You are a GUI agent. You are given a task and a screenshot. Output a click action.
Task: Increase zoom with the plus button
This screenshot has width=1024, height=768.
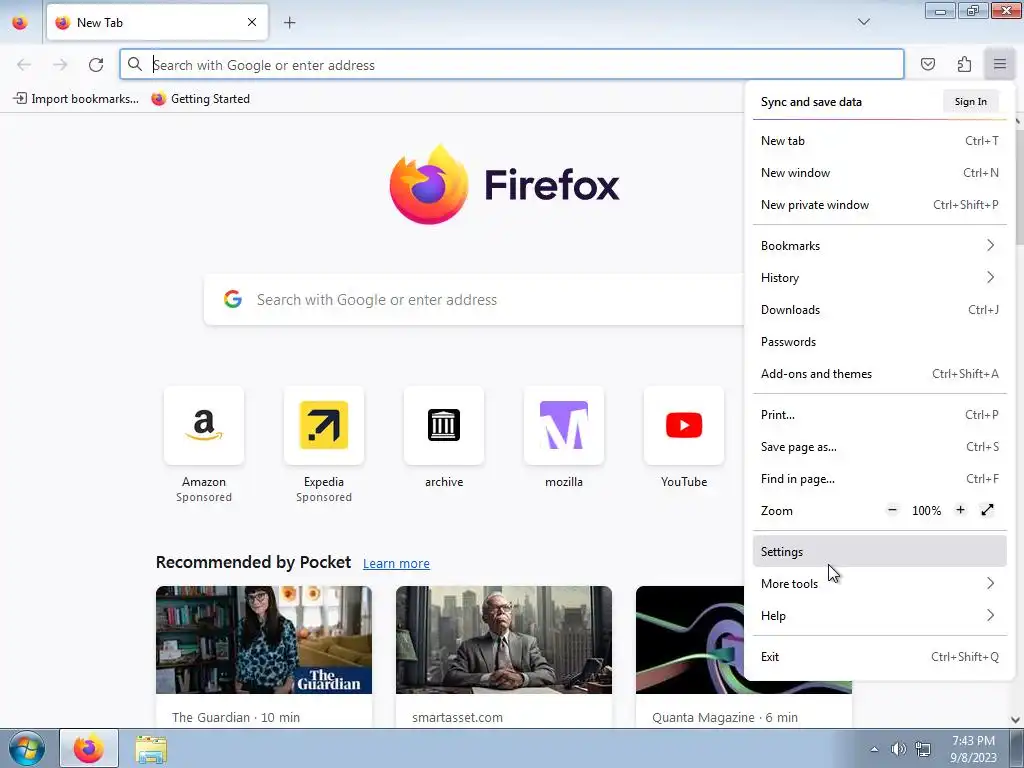point(960,510)
